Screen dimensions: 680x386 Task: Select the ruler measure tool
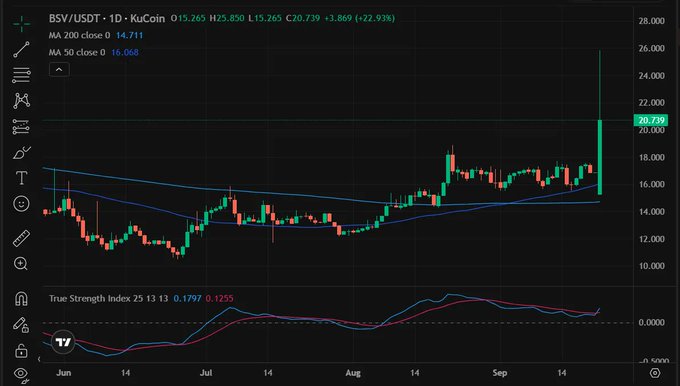click(x=21, y=238)
